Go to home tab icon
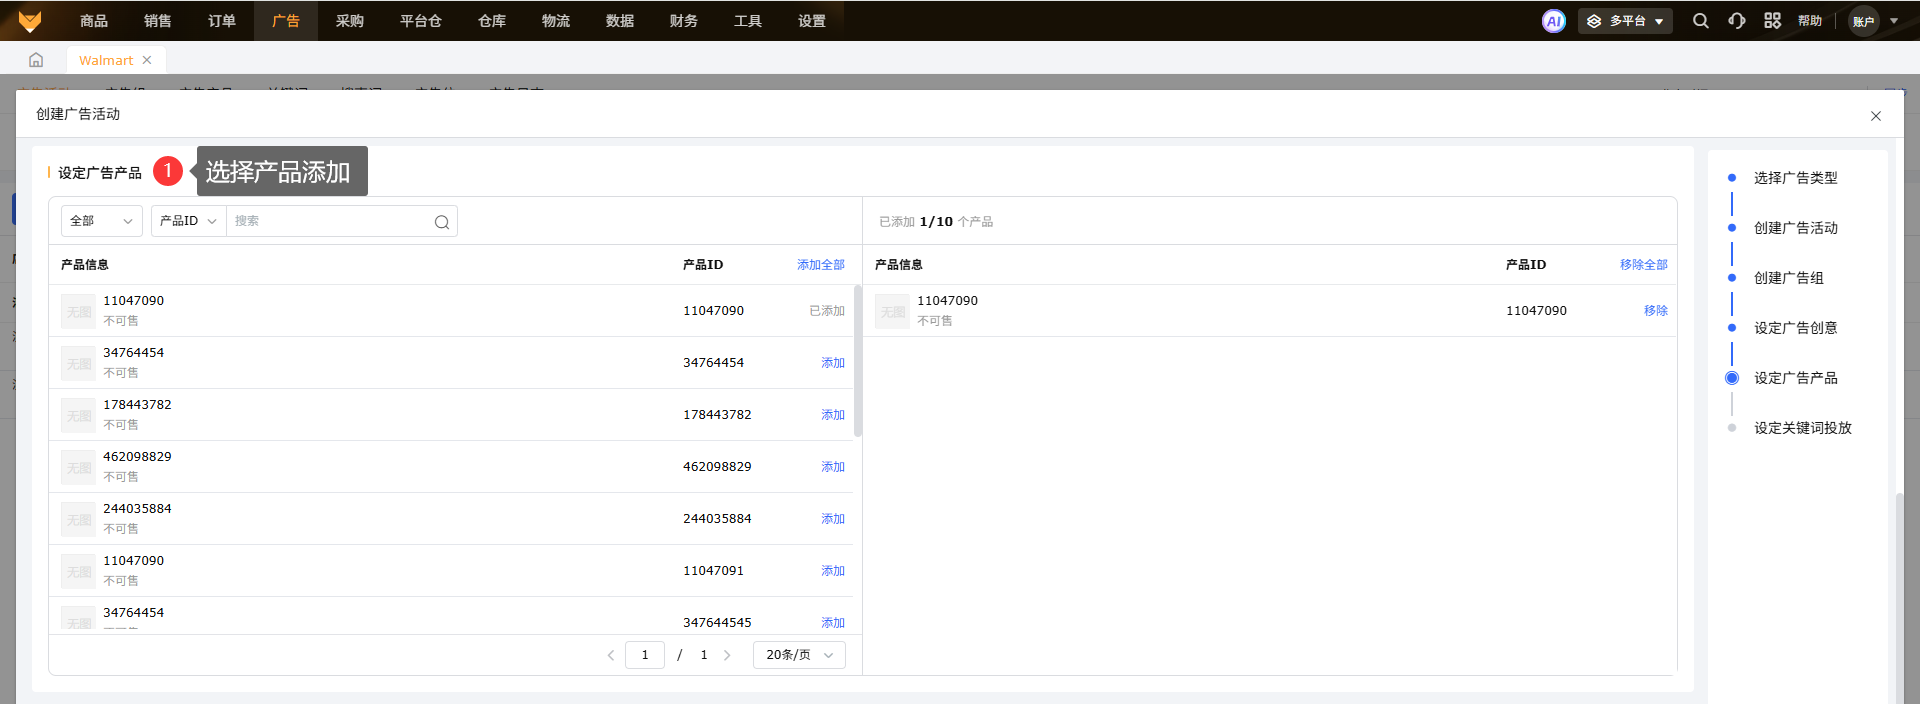 pos(36,60)
